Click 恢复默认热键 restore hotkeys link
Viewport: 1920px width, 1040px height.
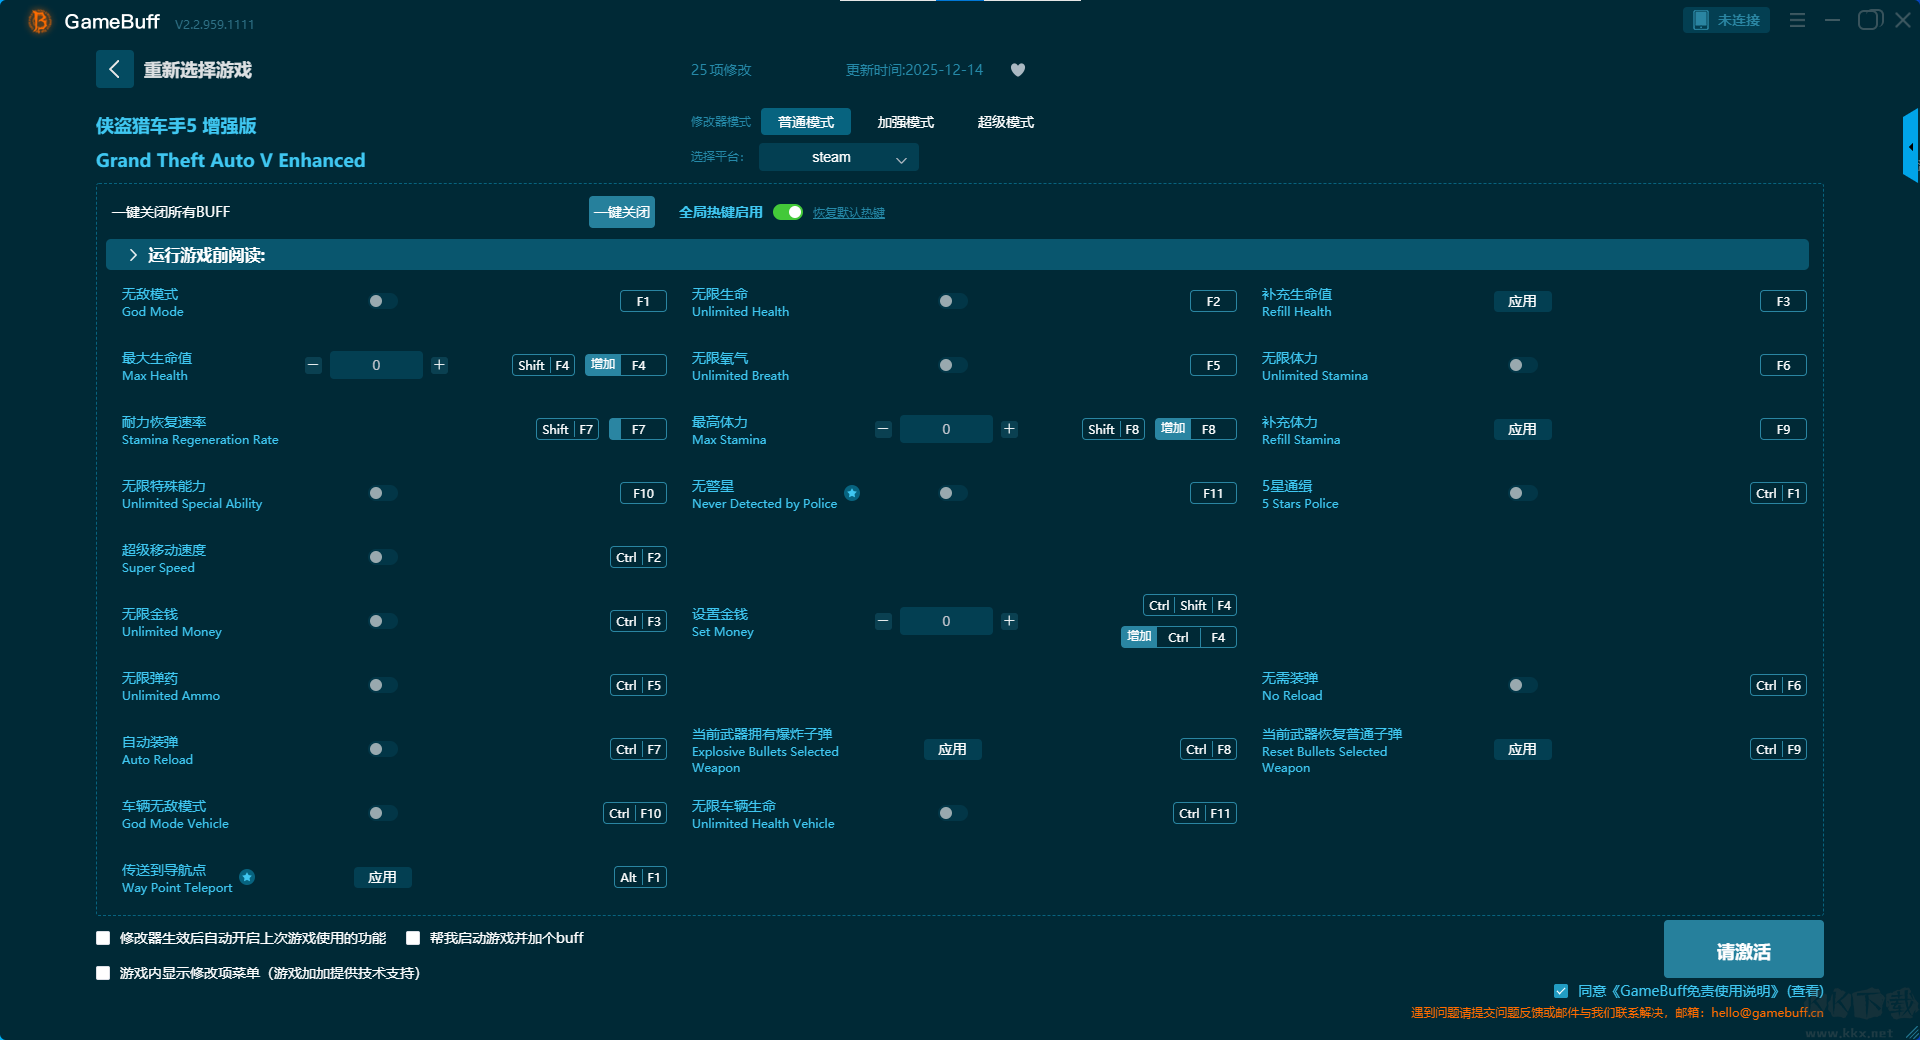849,213
